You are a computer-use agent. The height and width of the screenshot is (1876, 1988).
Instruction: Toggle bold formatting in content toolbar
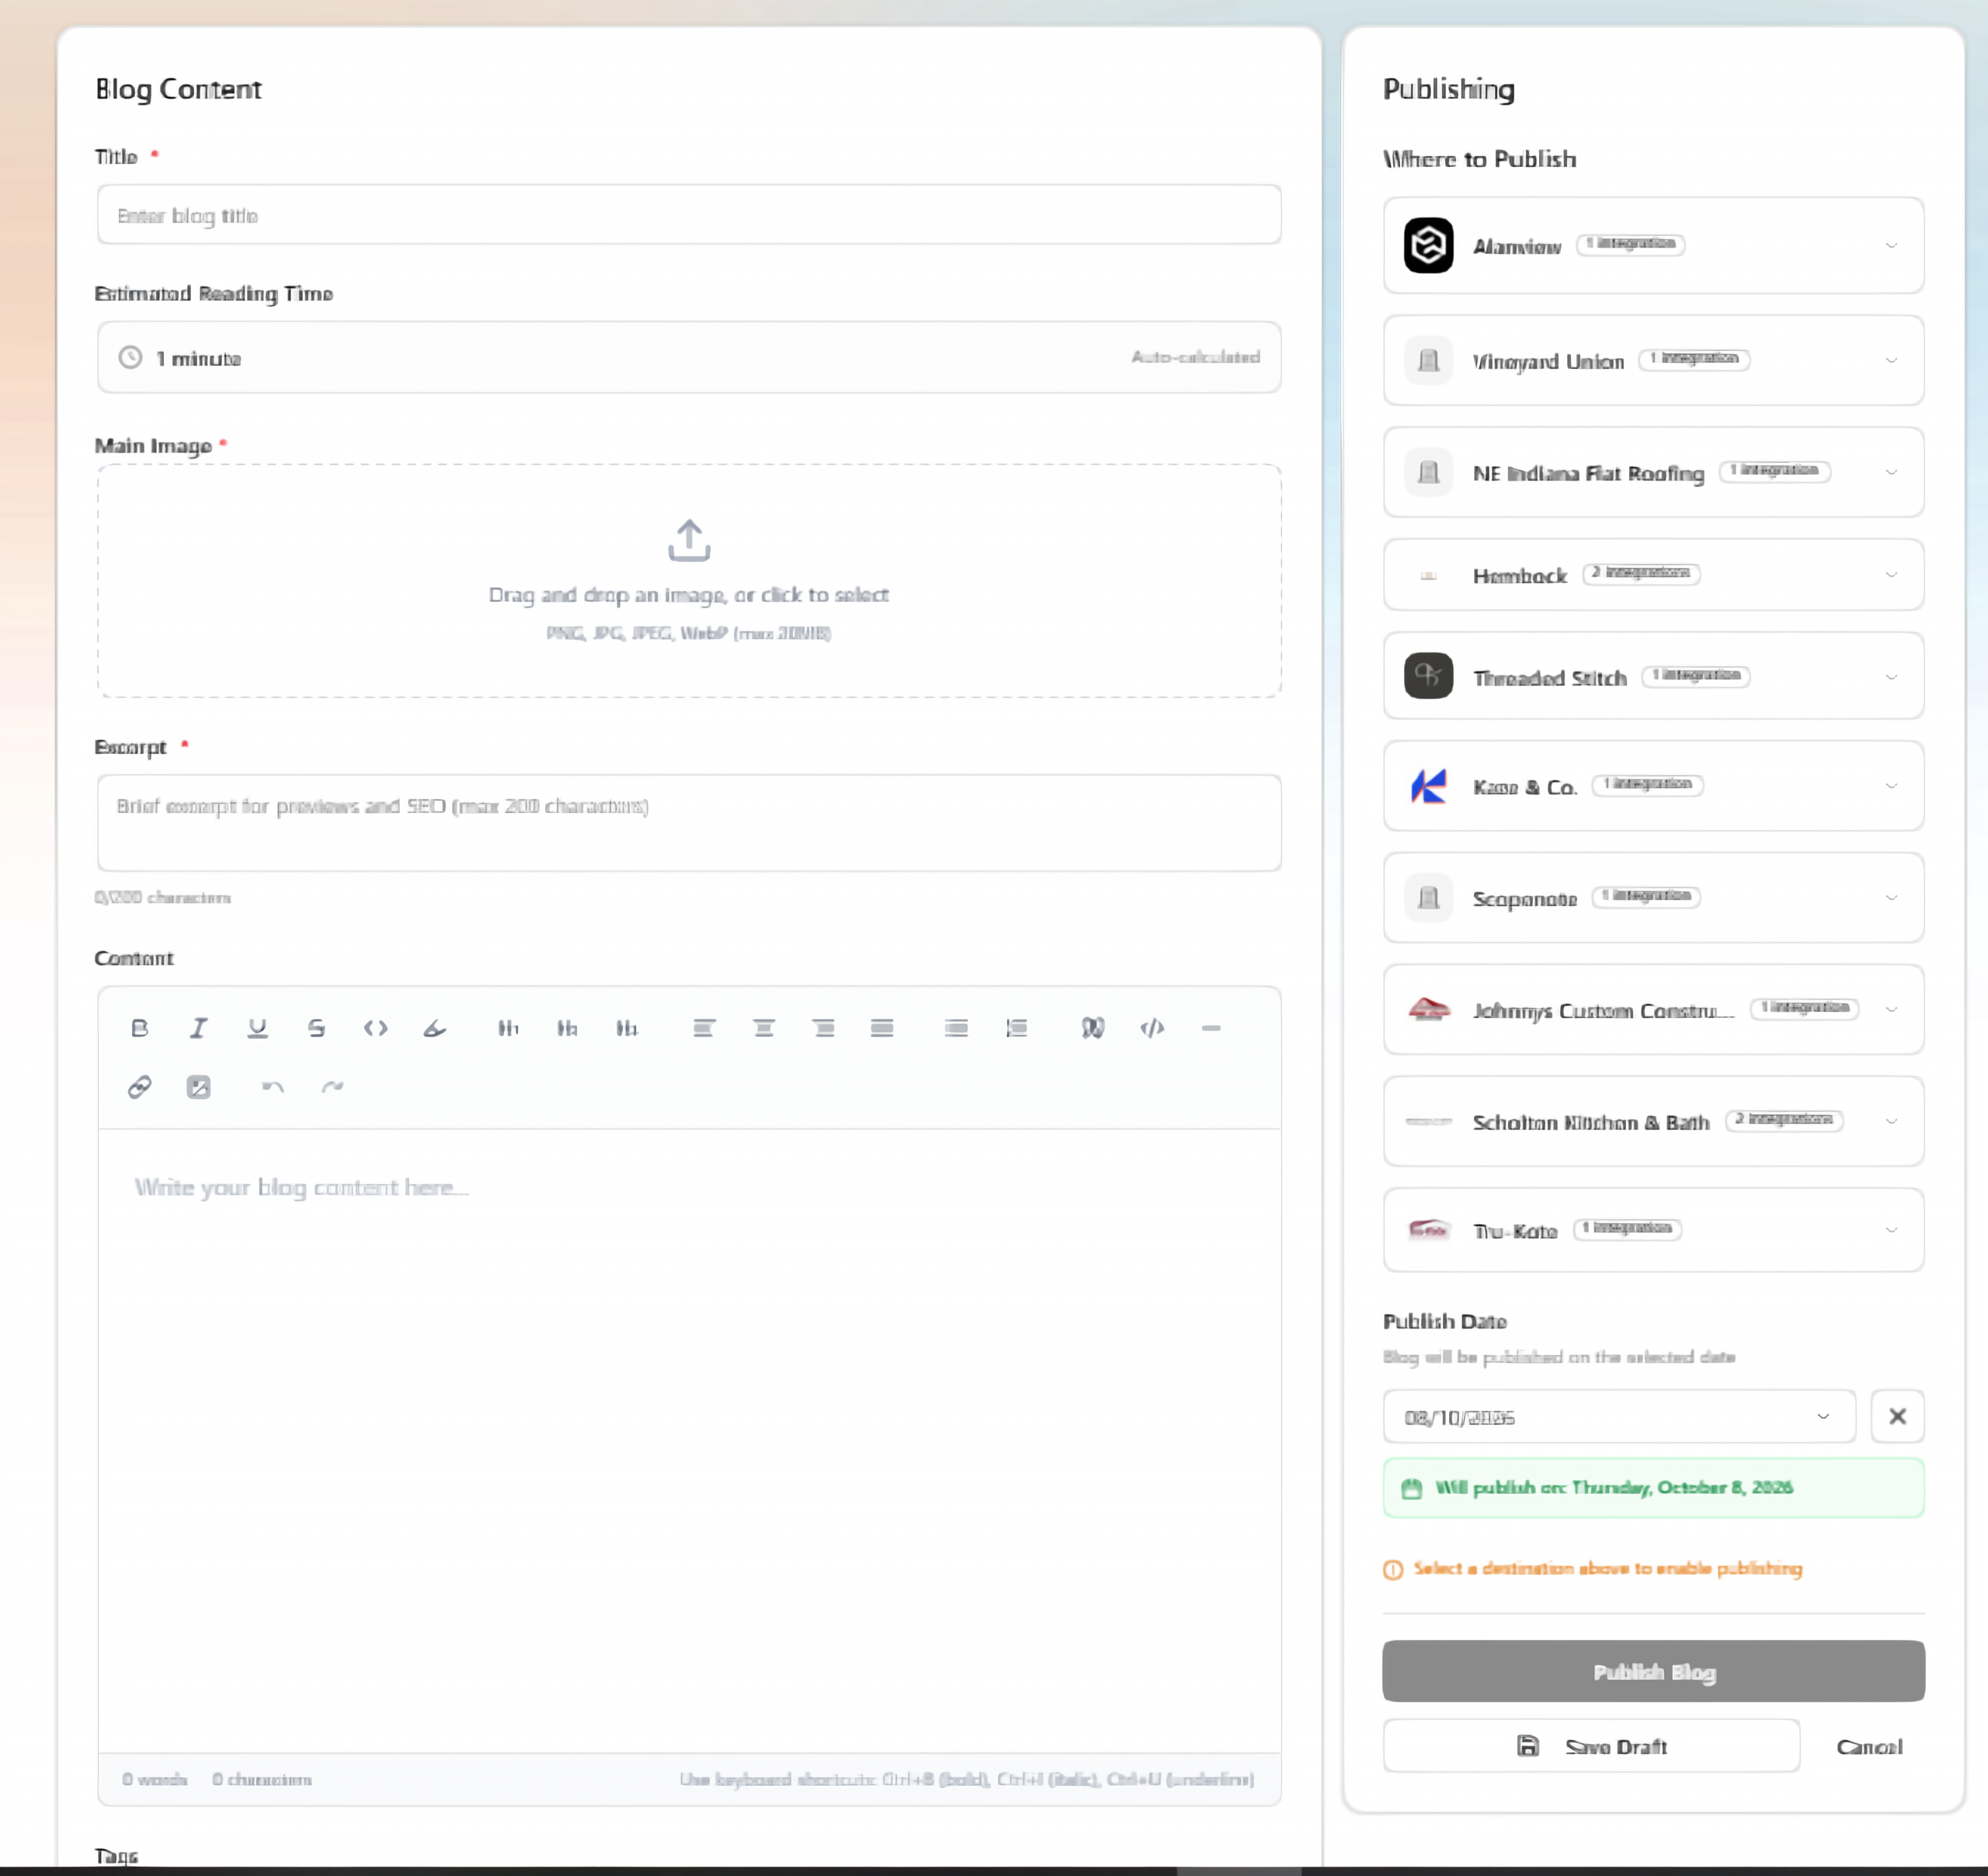point(140,1028)
